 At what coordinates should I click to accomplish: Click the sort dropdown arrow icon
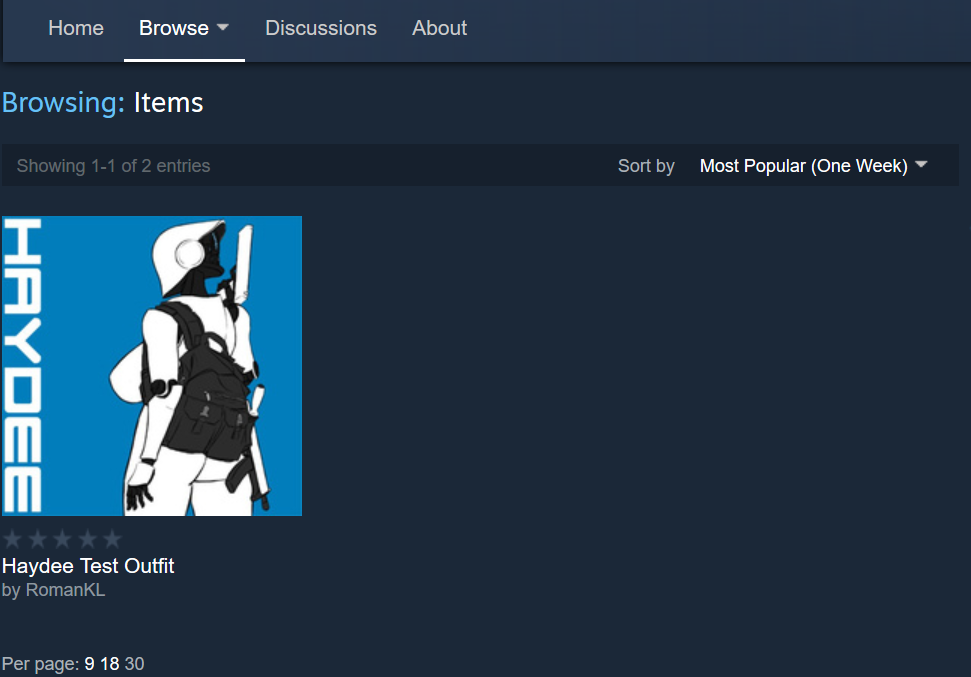coord(921,165)
